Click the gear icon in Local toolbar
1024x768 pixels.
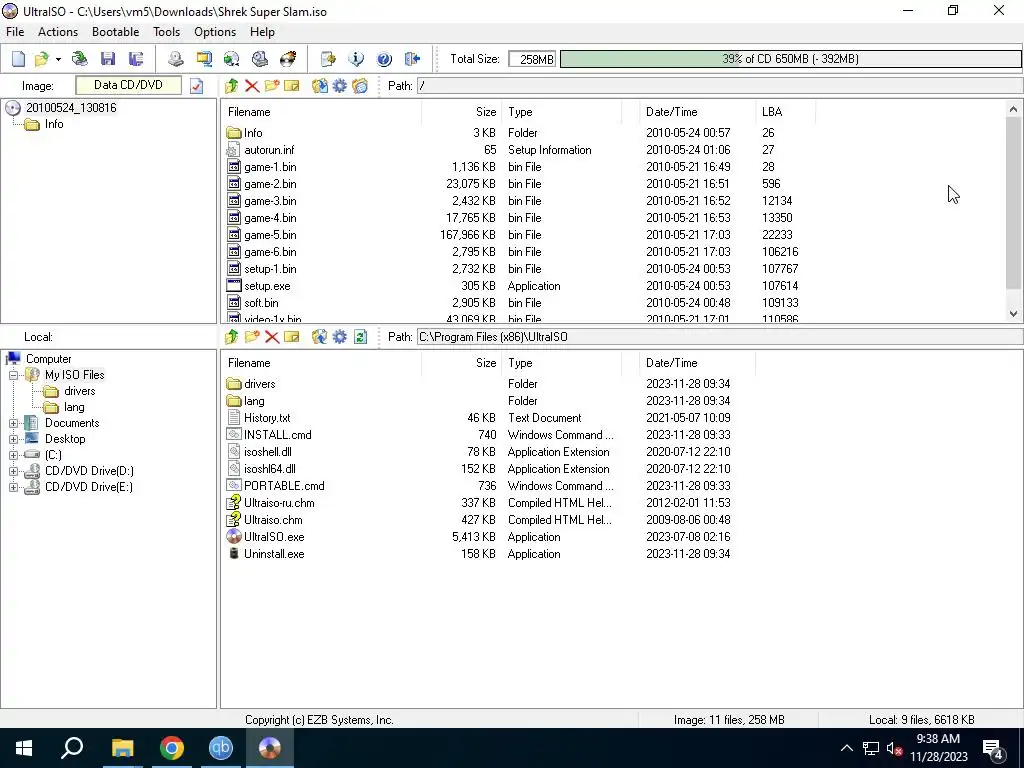tap(340, 337)
